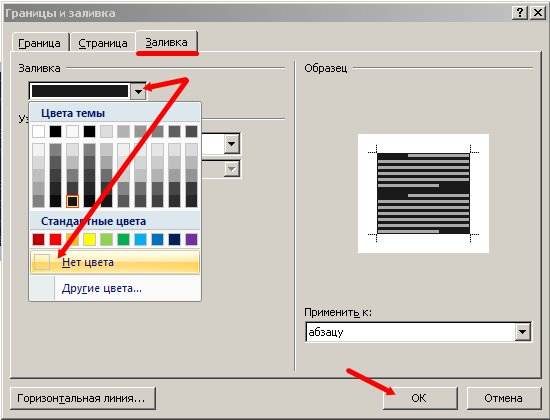
Task: Switch to the Граница tab
Action: tap(39, 43)
